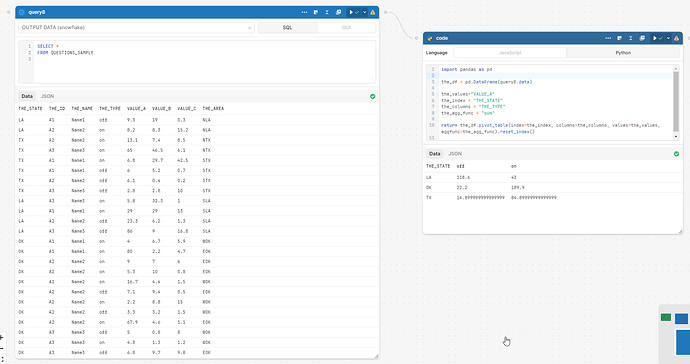Click the THE_NAME column header
The image size is (690, 364).
click(82, 109)
